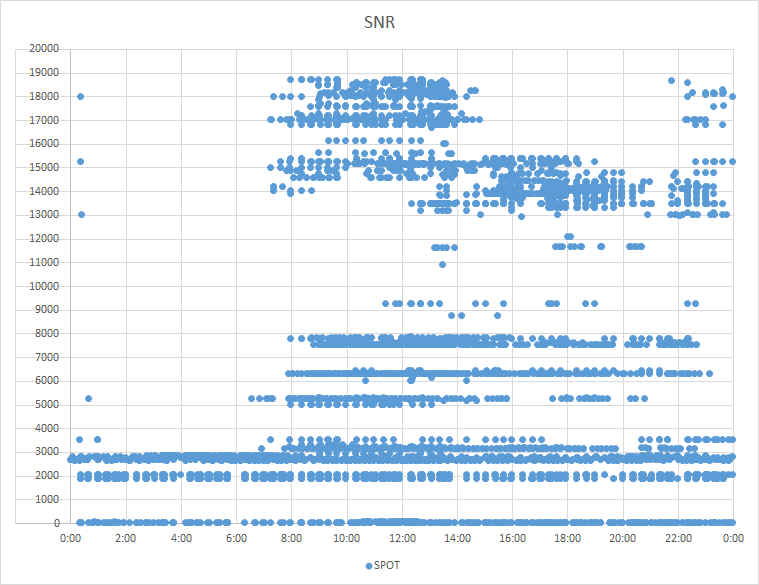
Task: Select the rightmost 0:00 axis label
Action: click(733, 538)
